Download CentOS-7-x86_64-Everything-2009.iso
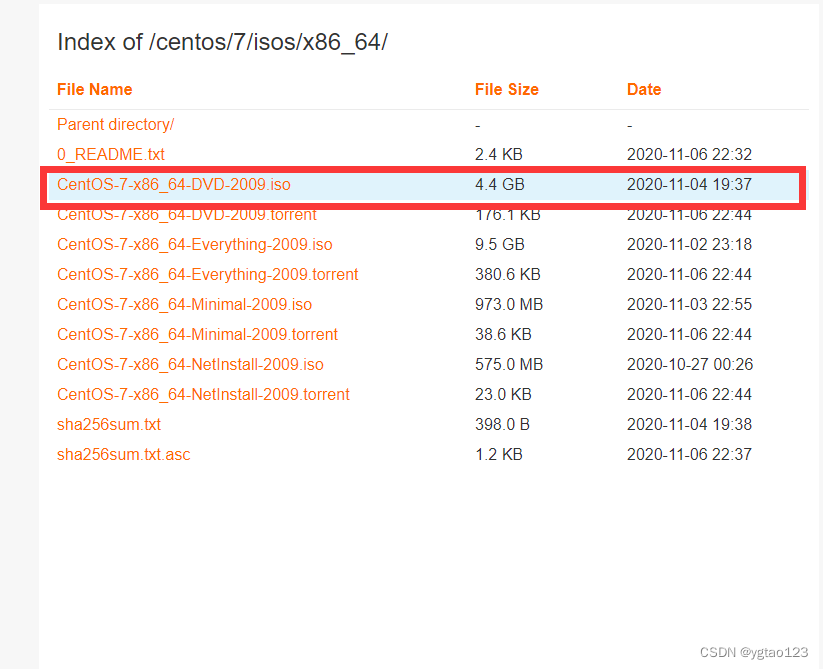 point(195,245)
